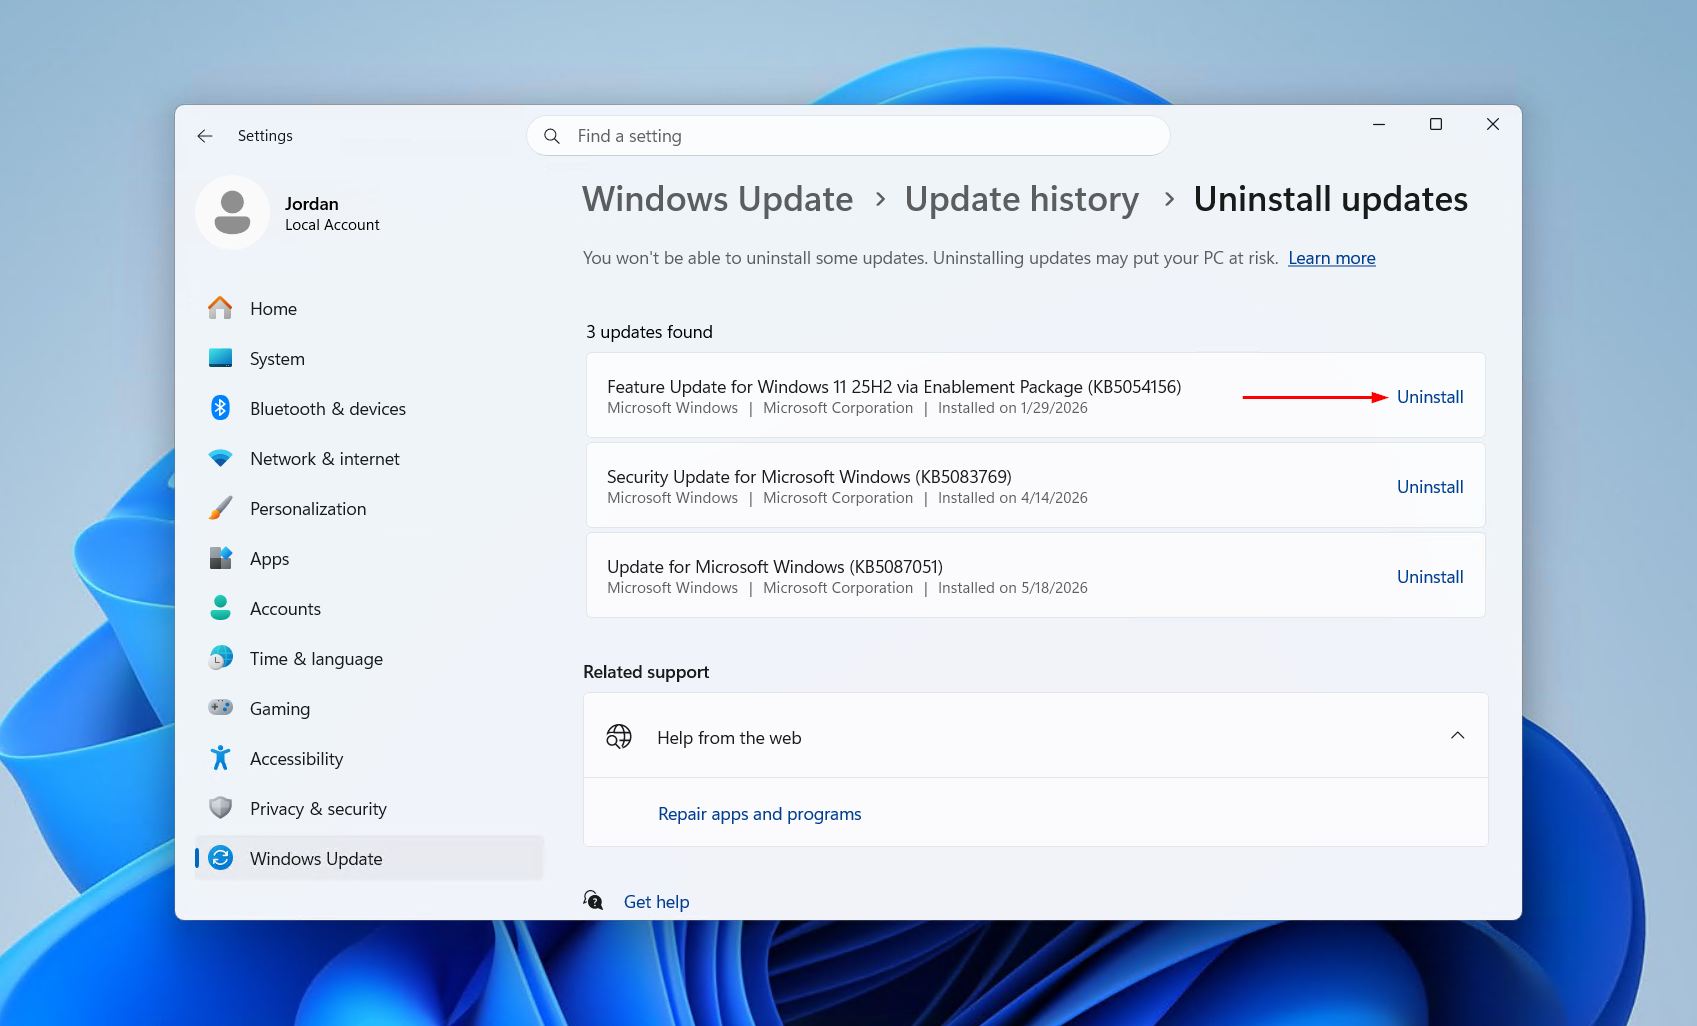Viewport: 1697px width, 1026px height.
Task: Open the Learn more link
Action: coord(1332,258)
